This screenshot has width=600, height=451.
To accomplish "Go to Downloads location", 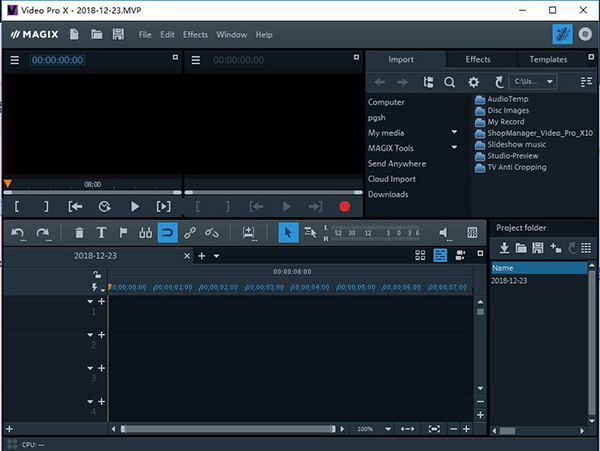I will (388, 194).
